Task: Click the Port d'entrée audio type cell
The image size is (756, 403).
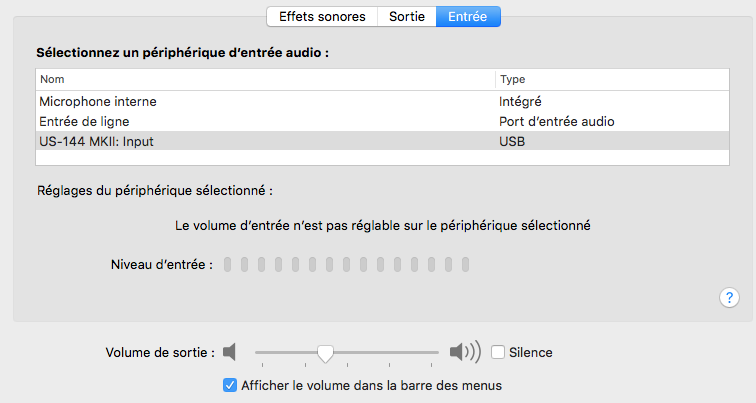Action: click(x=556, y=121)
